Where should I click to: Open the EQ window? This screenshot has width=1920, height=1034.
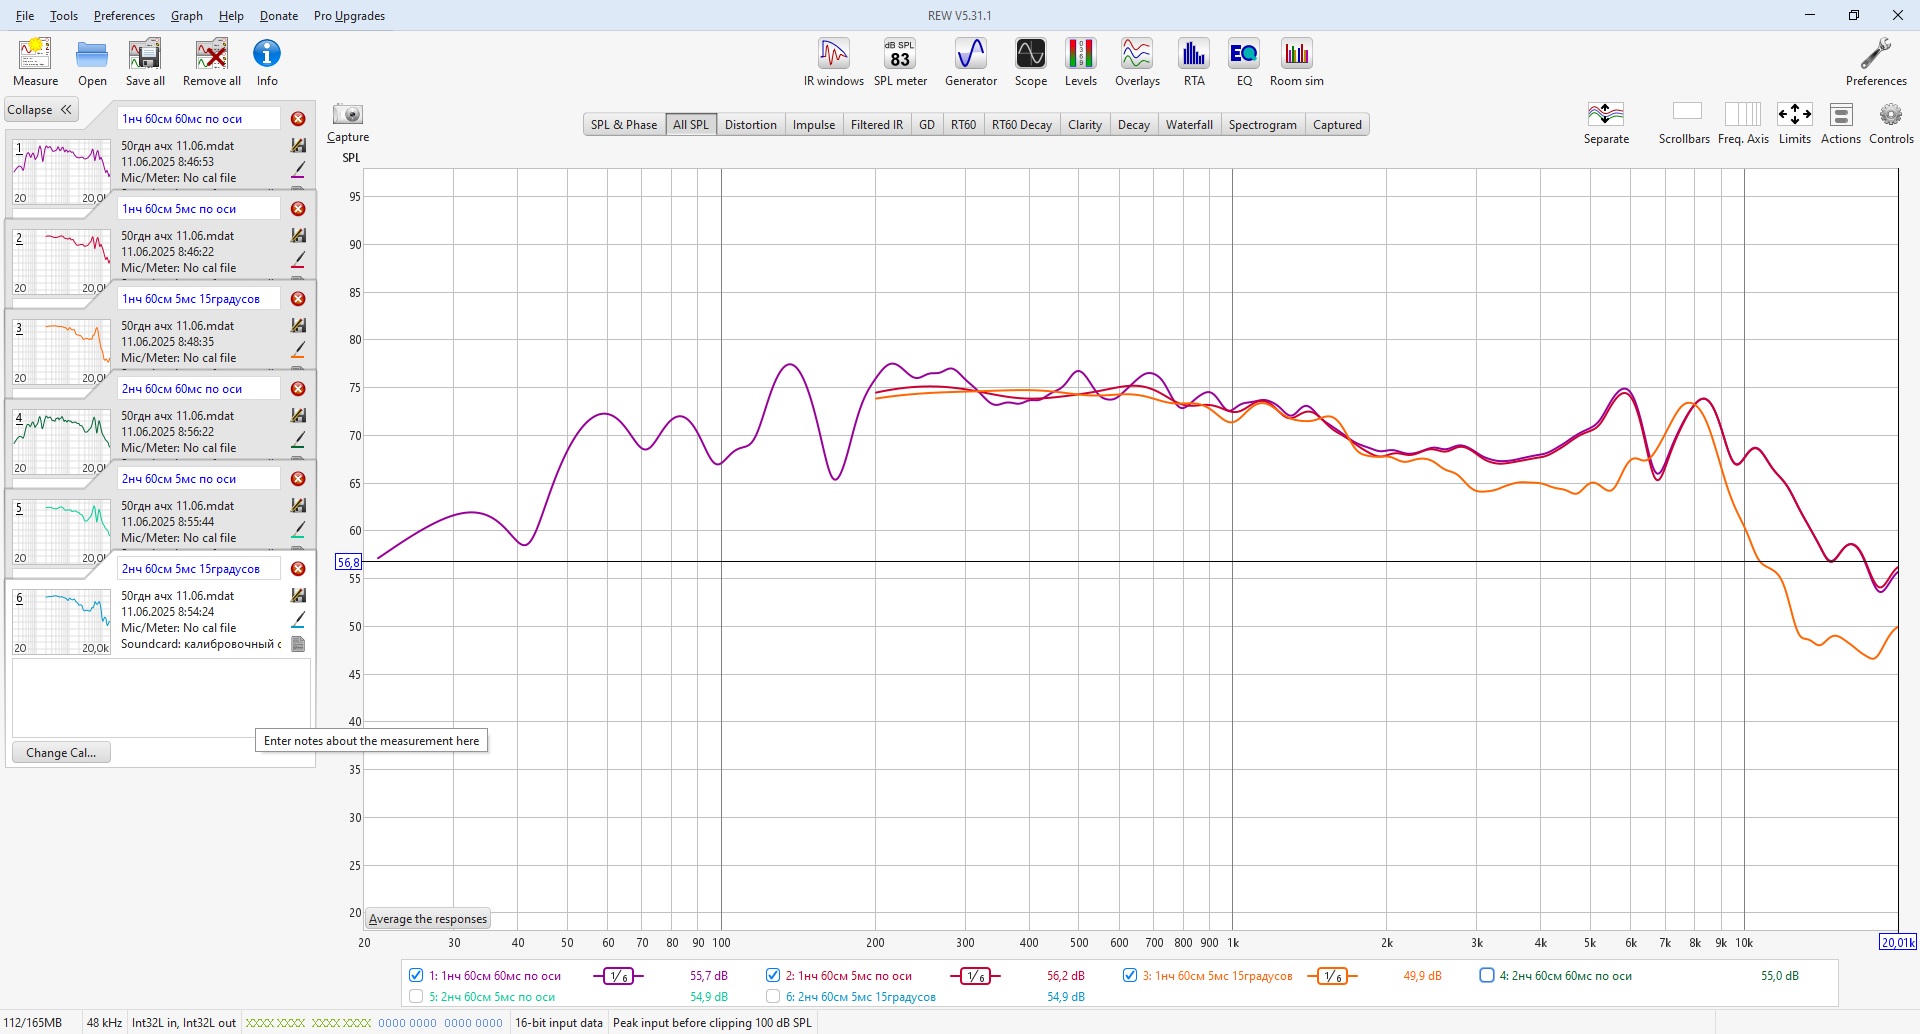[x=1244, y=62]
